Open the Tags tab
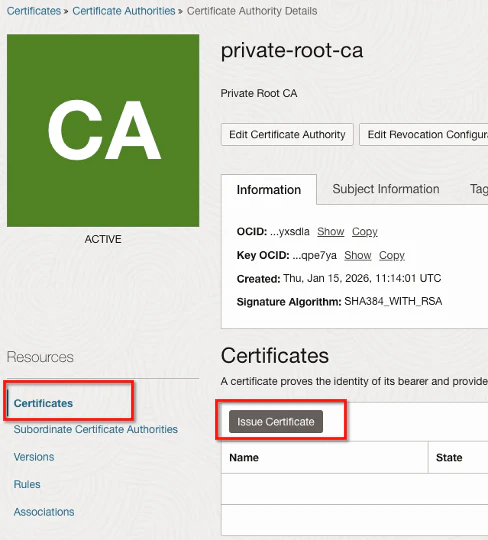Screen dimensions: 488x540 click(479, 189)
